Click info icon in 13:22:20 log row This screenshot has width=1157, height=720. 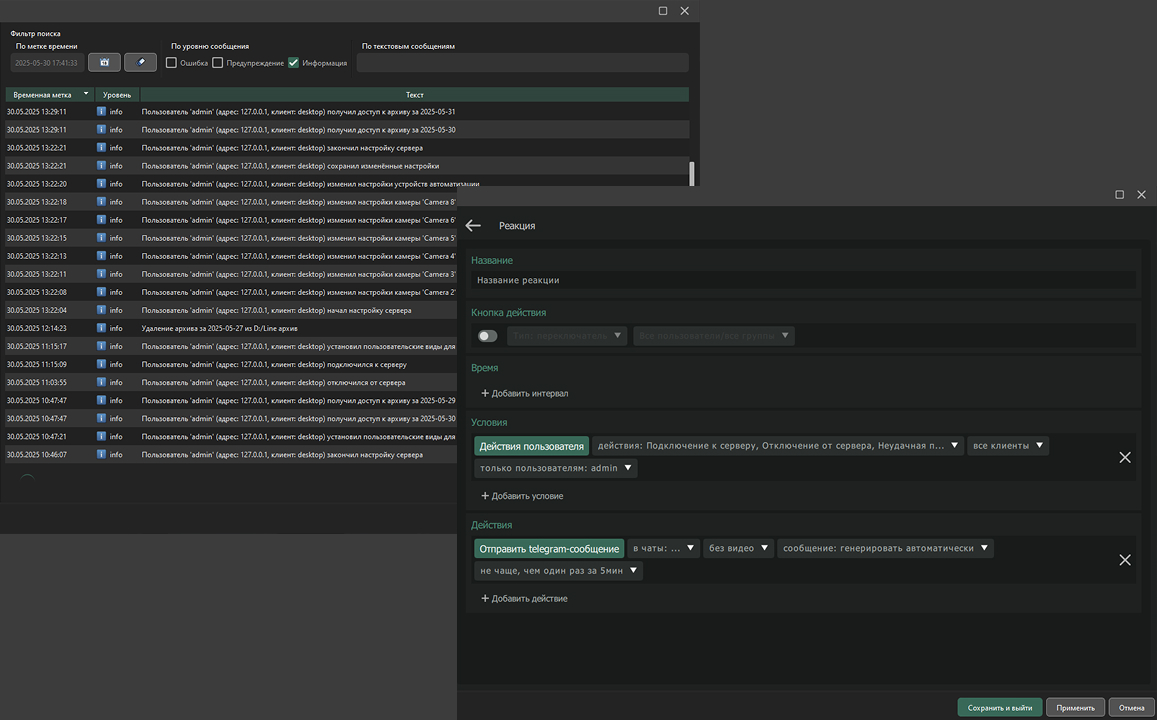(102, 184)
